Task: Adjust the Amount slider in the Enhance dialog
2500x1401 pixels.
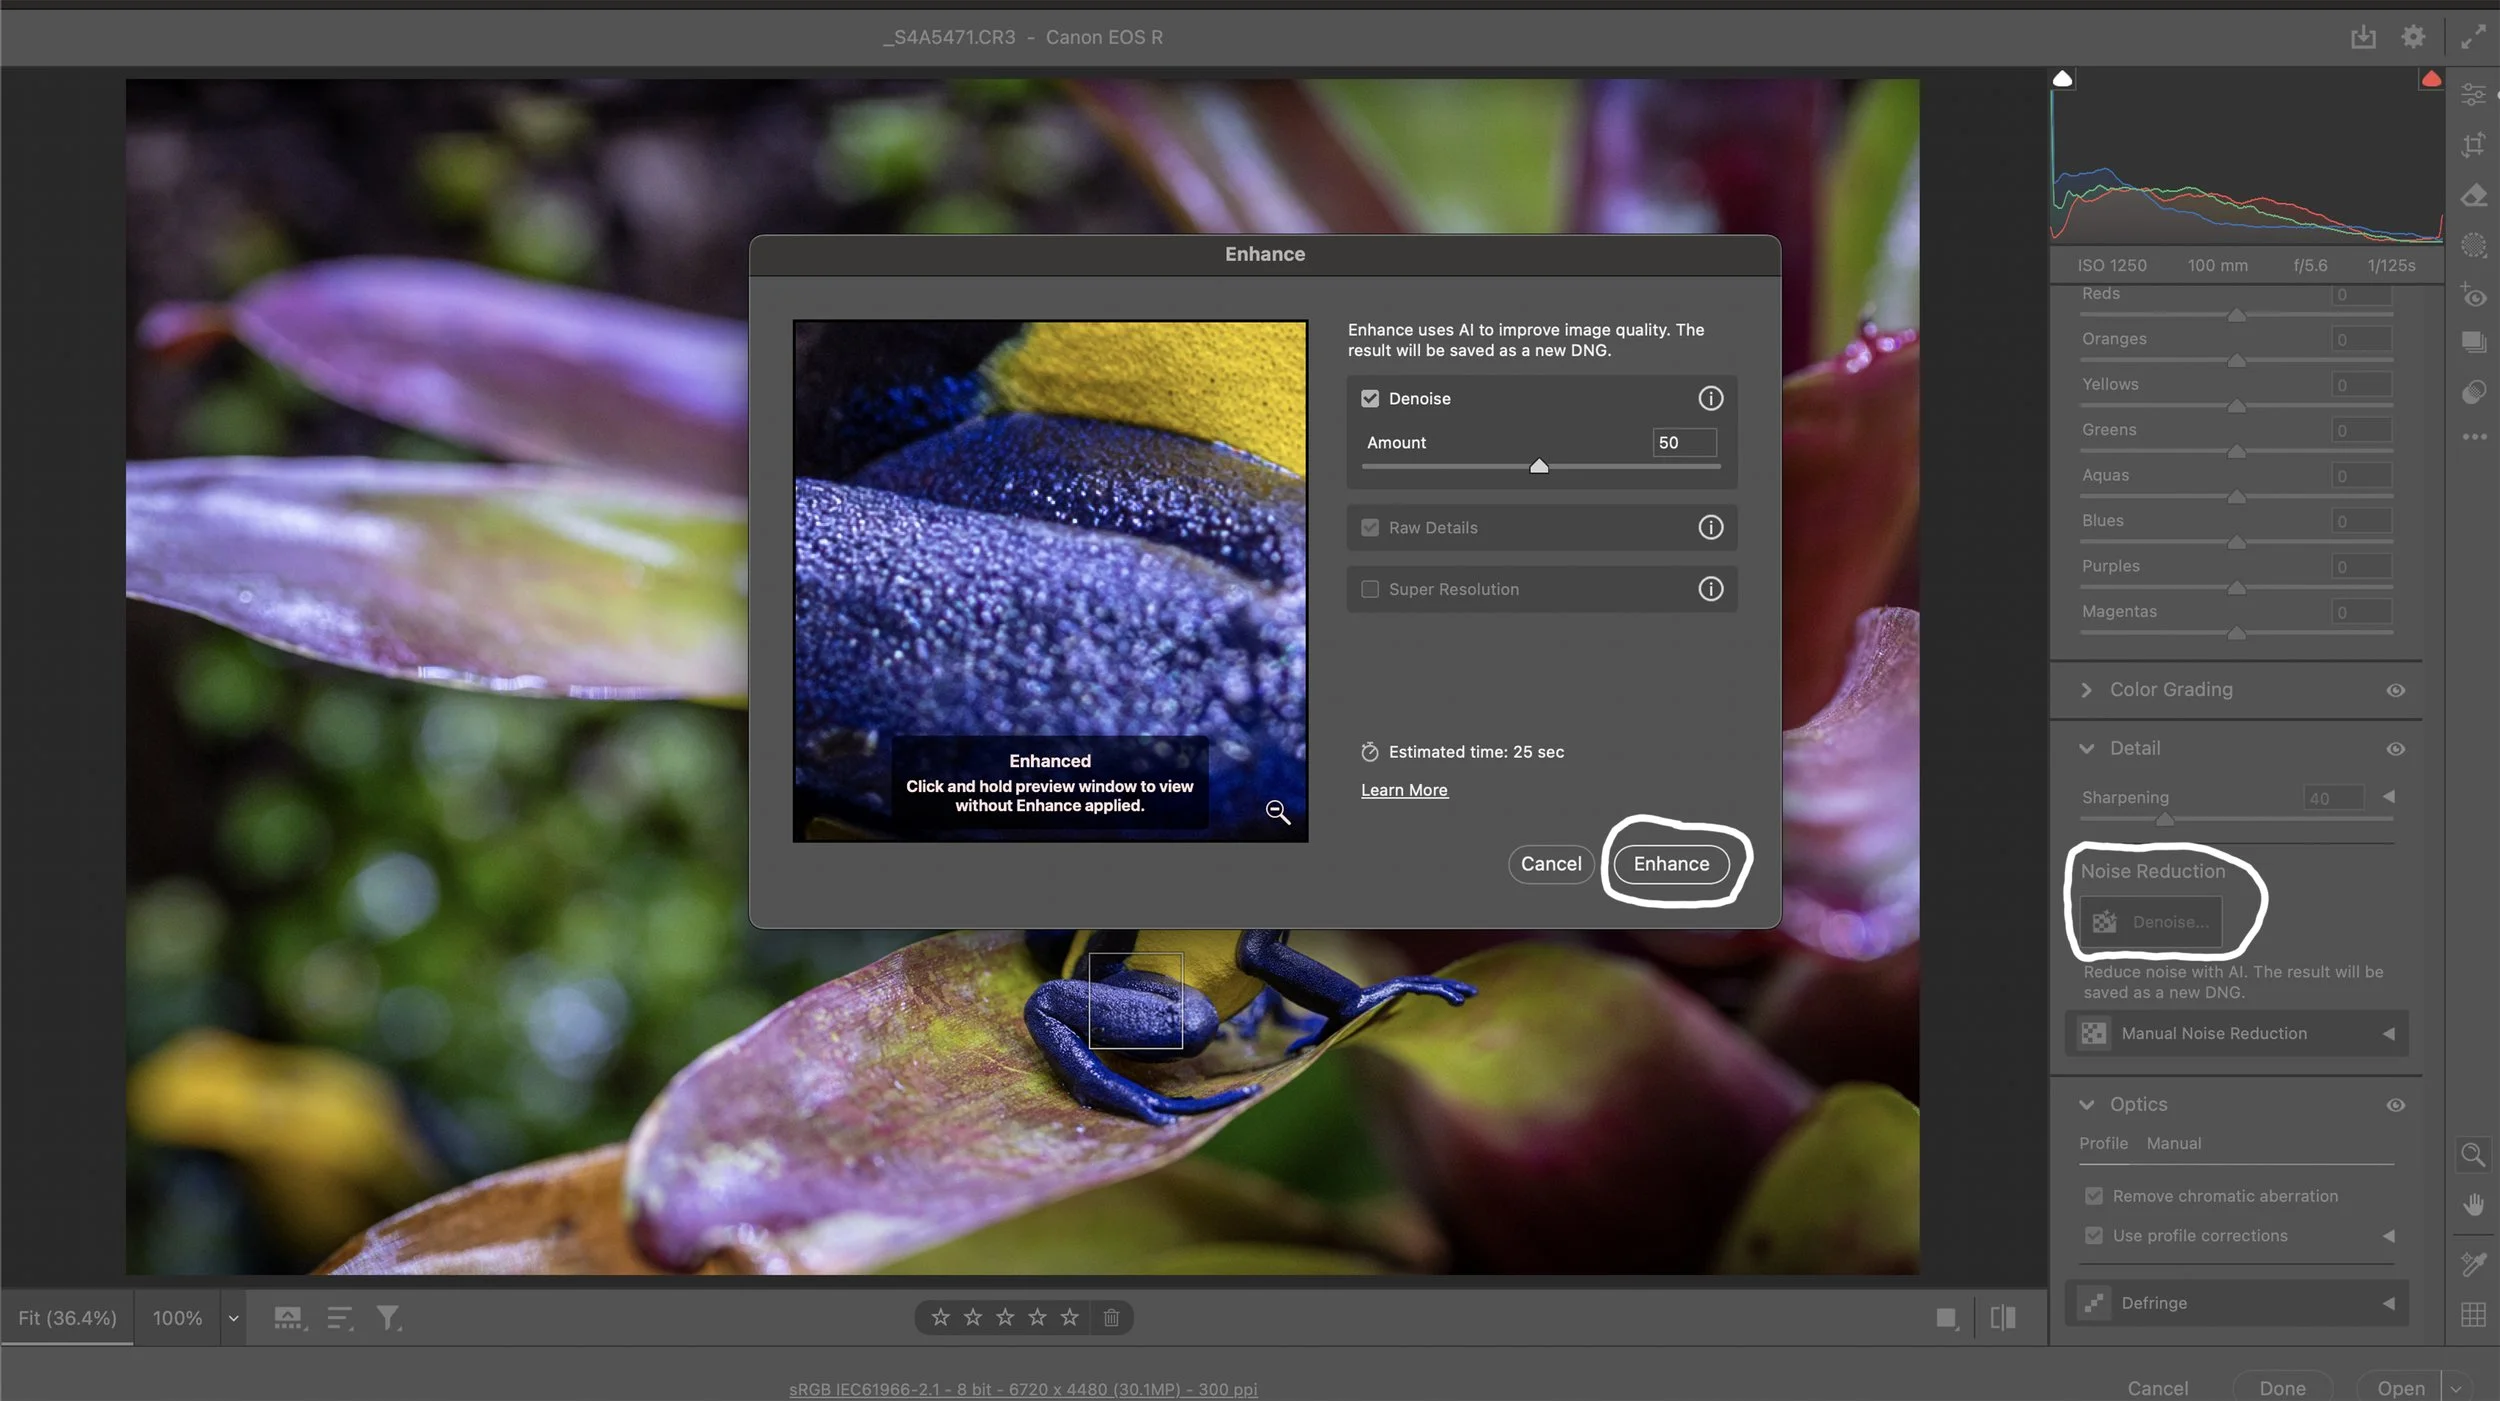Action: (x=1539, y=465)
